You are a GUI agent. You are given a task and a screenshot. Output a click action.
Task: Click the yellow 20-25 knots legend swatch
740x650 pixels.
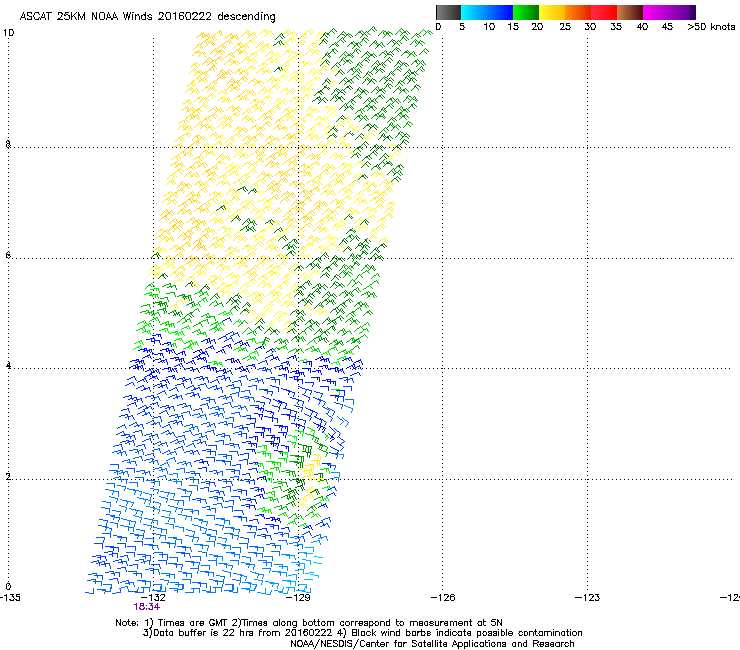(553, 12)
